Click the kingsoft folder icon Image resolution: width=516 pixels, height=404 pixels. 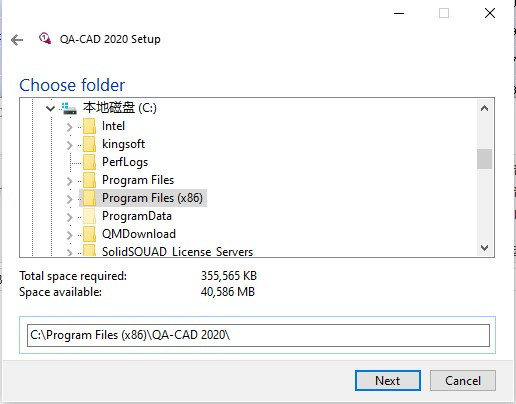tap(89, 144)
